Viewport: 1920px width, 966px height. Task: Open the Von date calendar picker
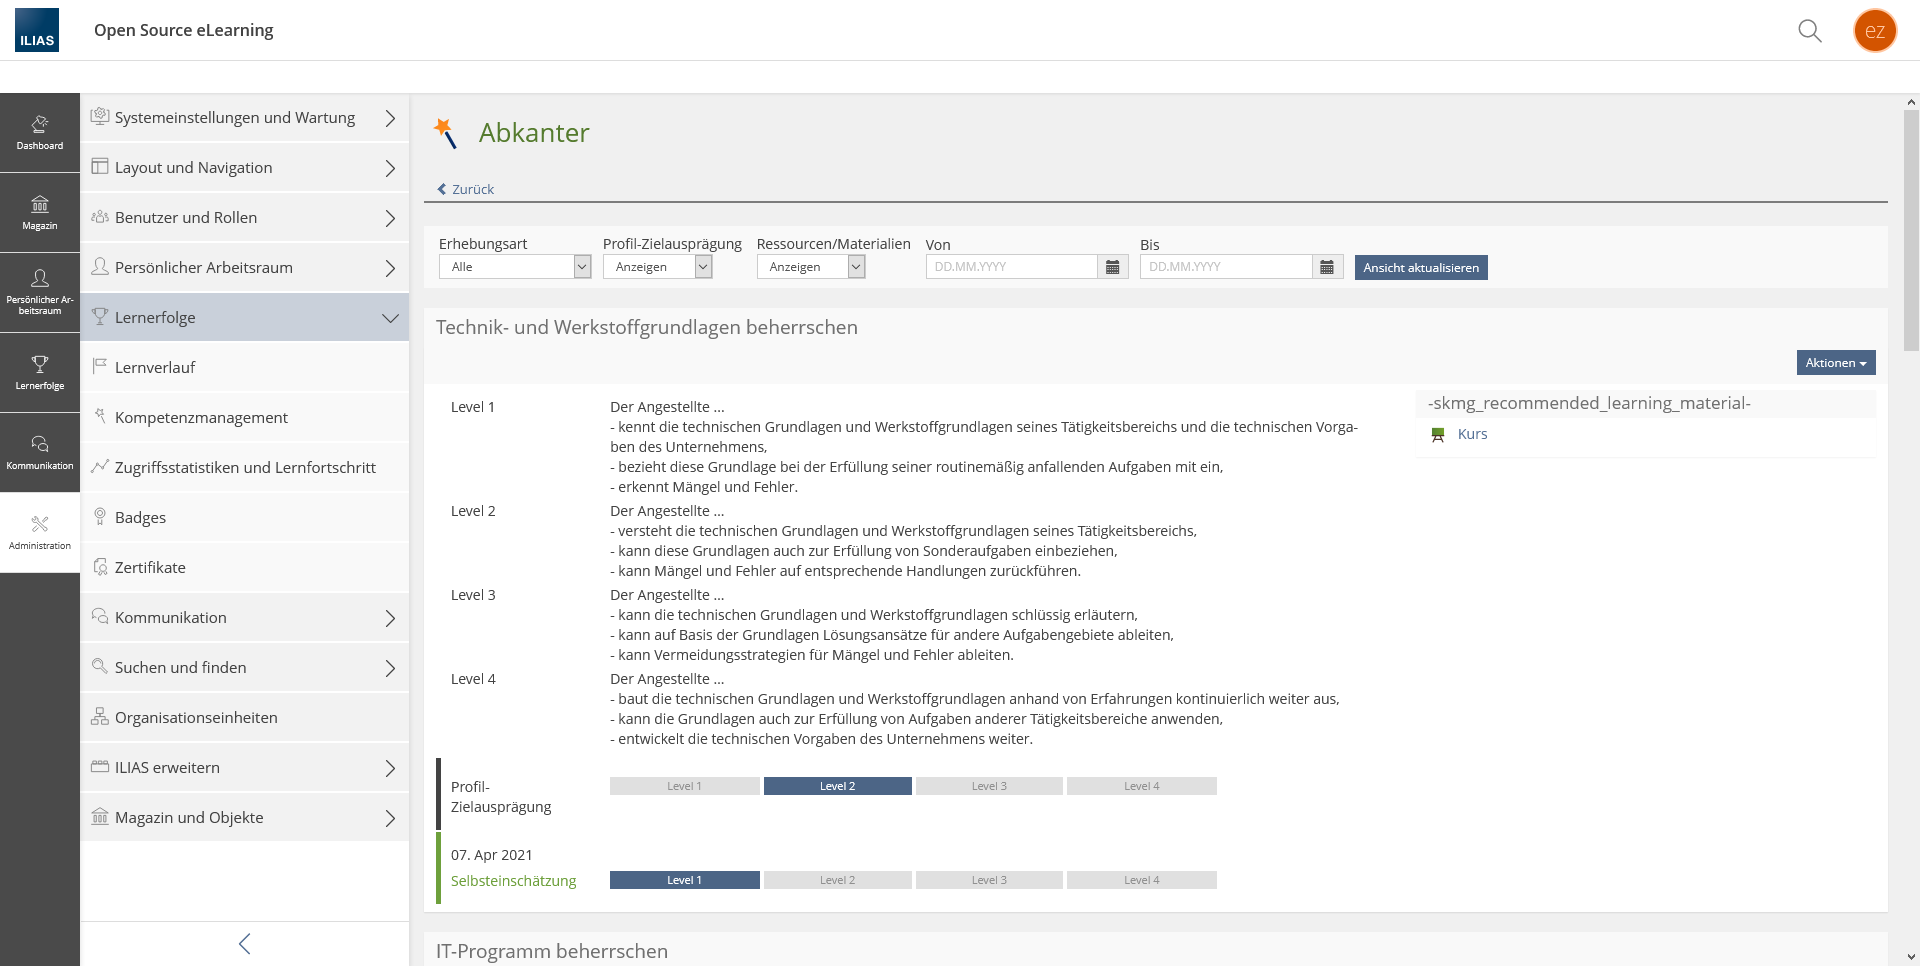pyautogui.click(x=1112, y=267)
